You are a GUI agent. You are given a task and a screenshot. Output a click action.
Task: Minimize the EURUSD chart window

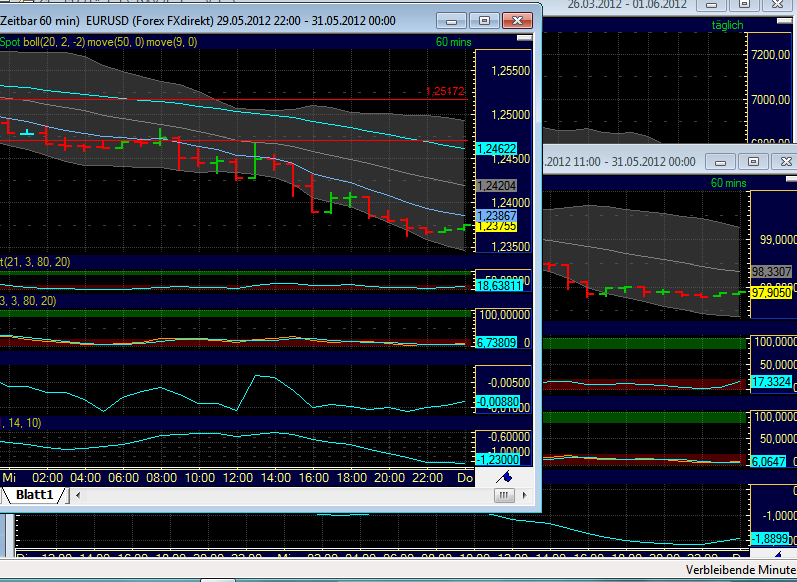[x=454, y=20]
